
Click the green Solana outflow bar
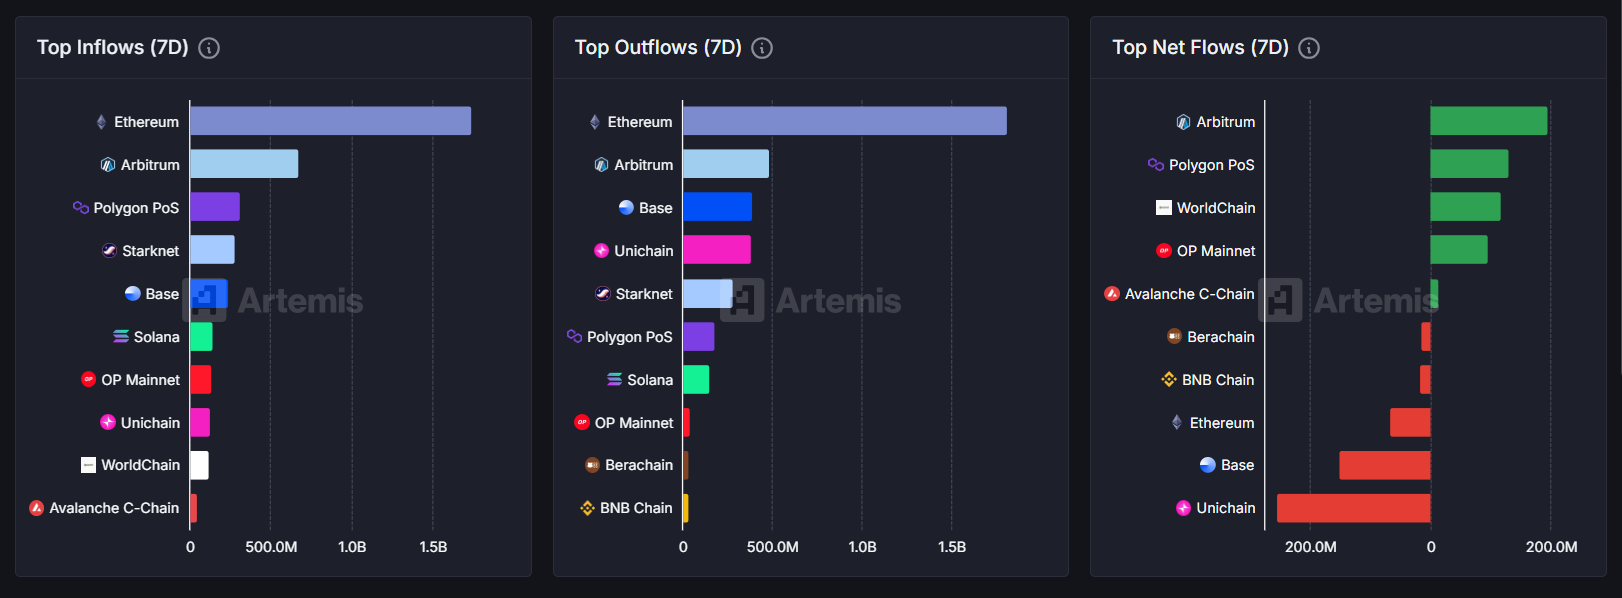click(x=696, y=380)
